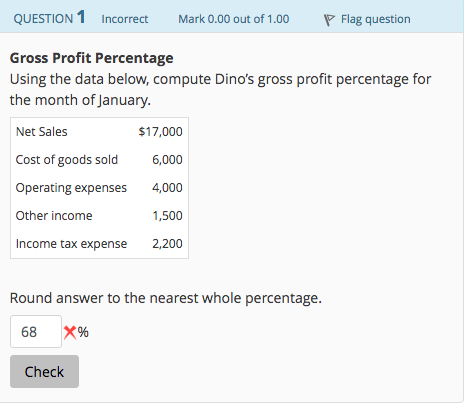
Task: Click the Gross Profit Percentage title
Action: 91,58
